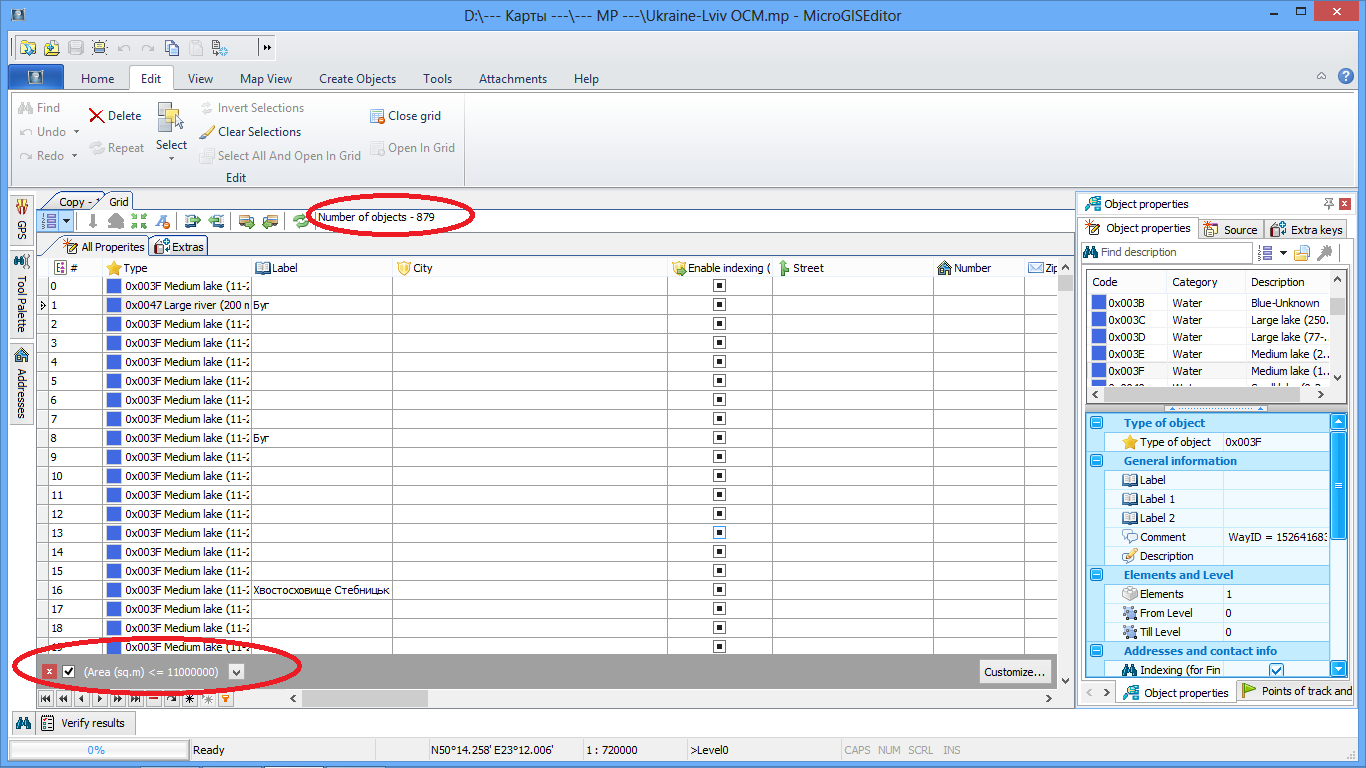Screen dimensions: 1366x768
Task: Open the Map View ribbon tab
Action: pyautogui.click(x=266, y=79)
